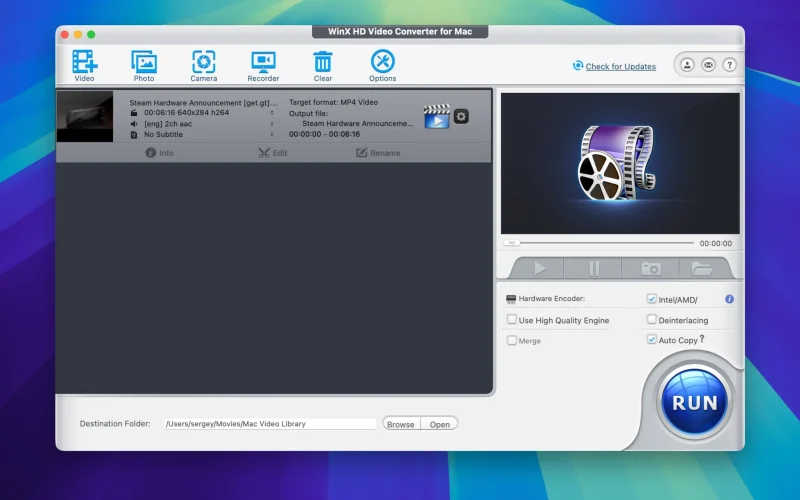Screen dimensions: 800x500
Task: Open help via question mark icon
Action: (730, 65)
